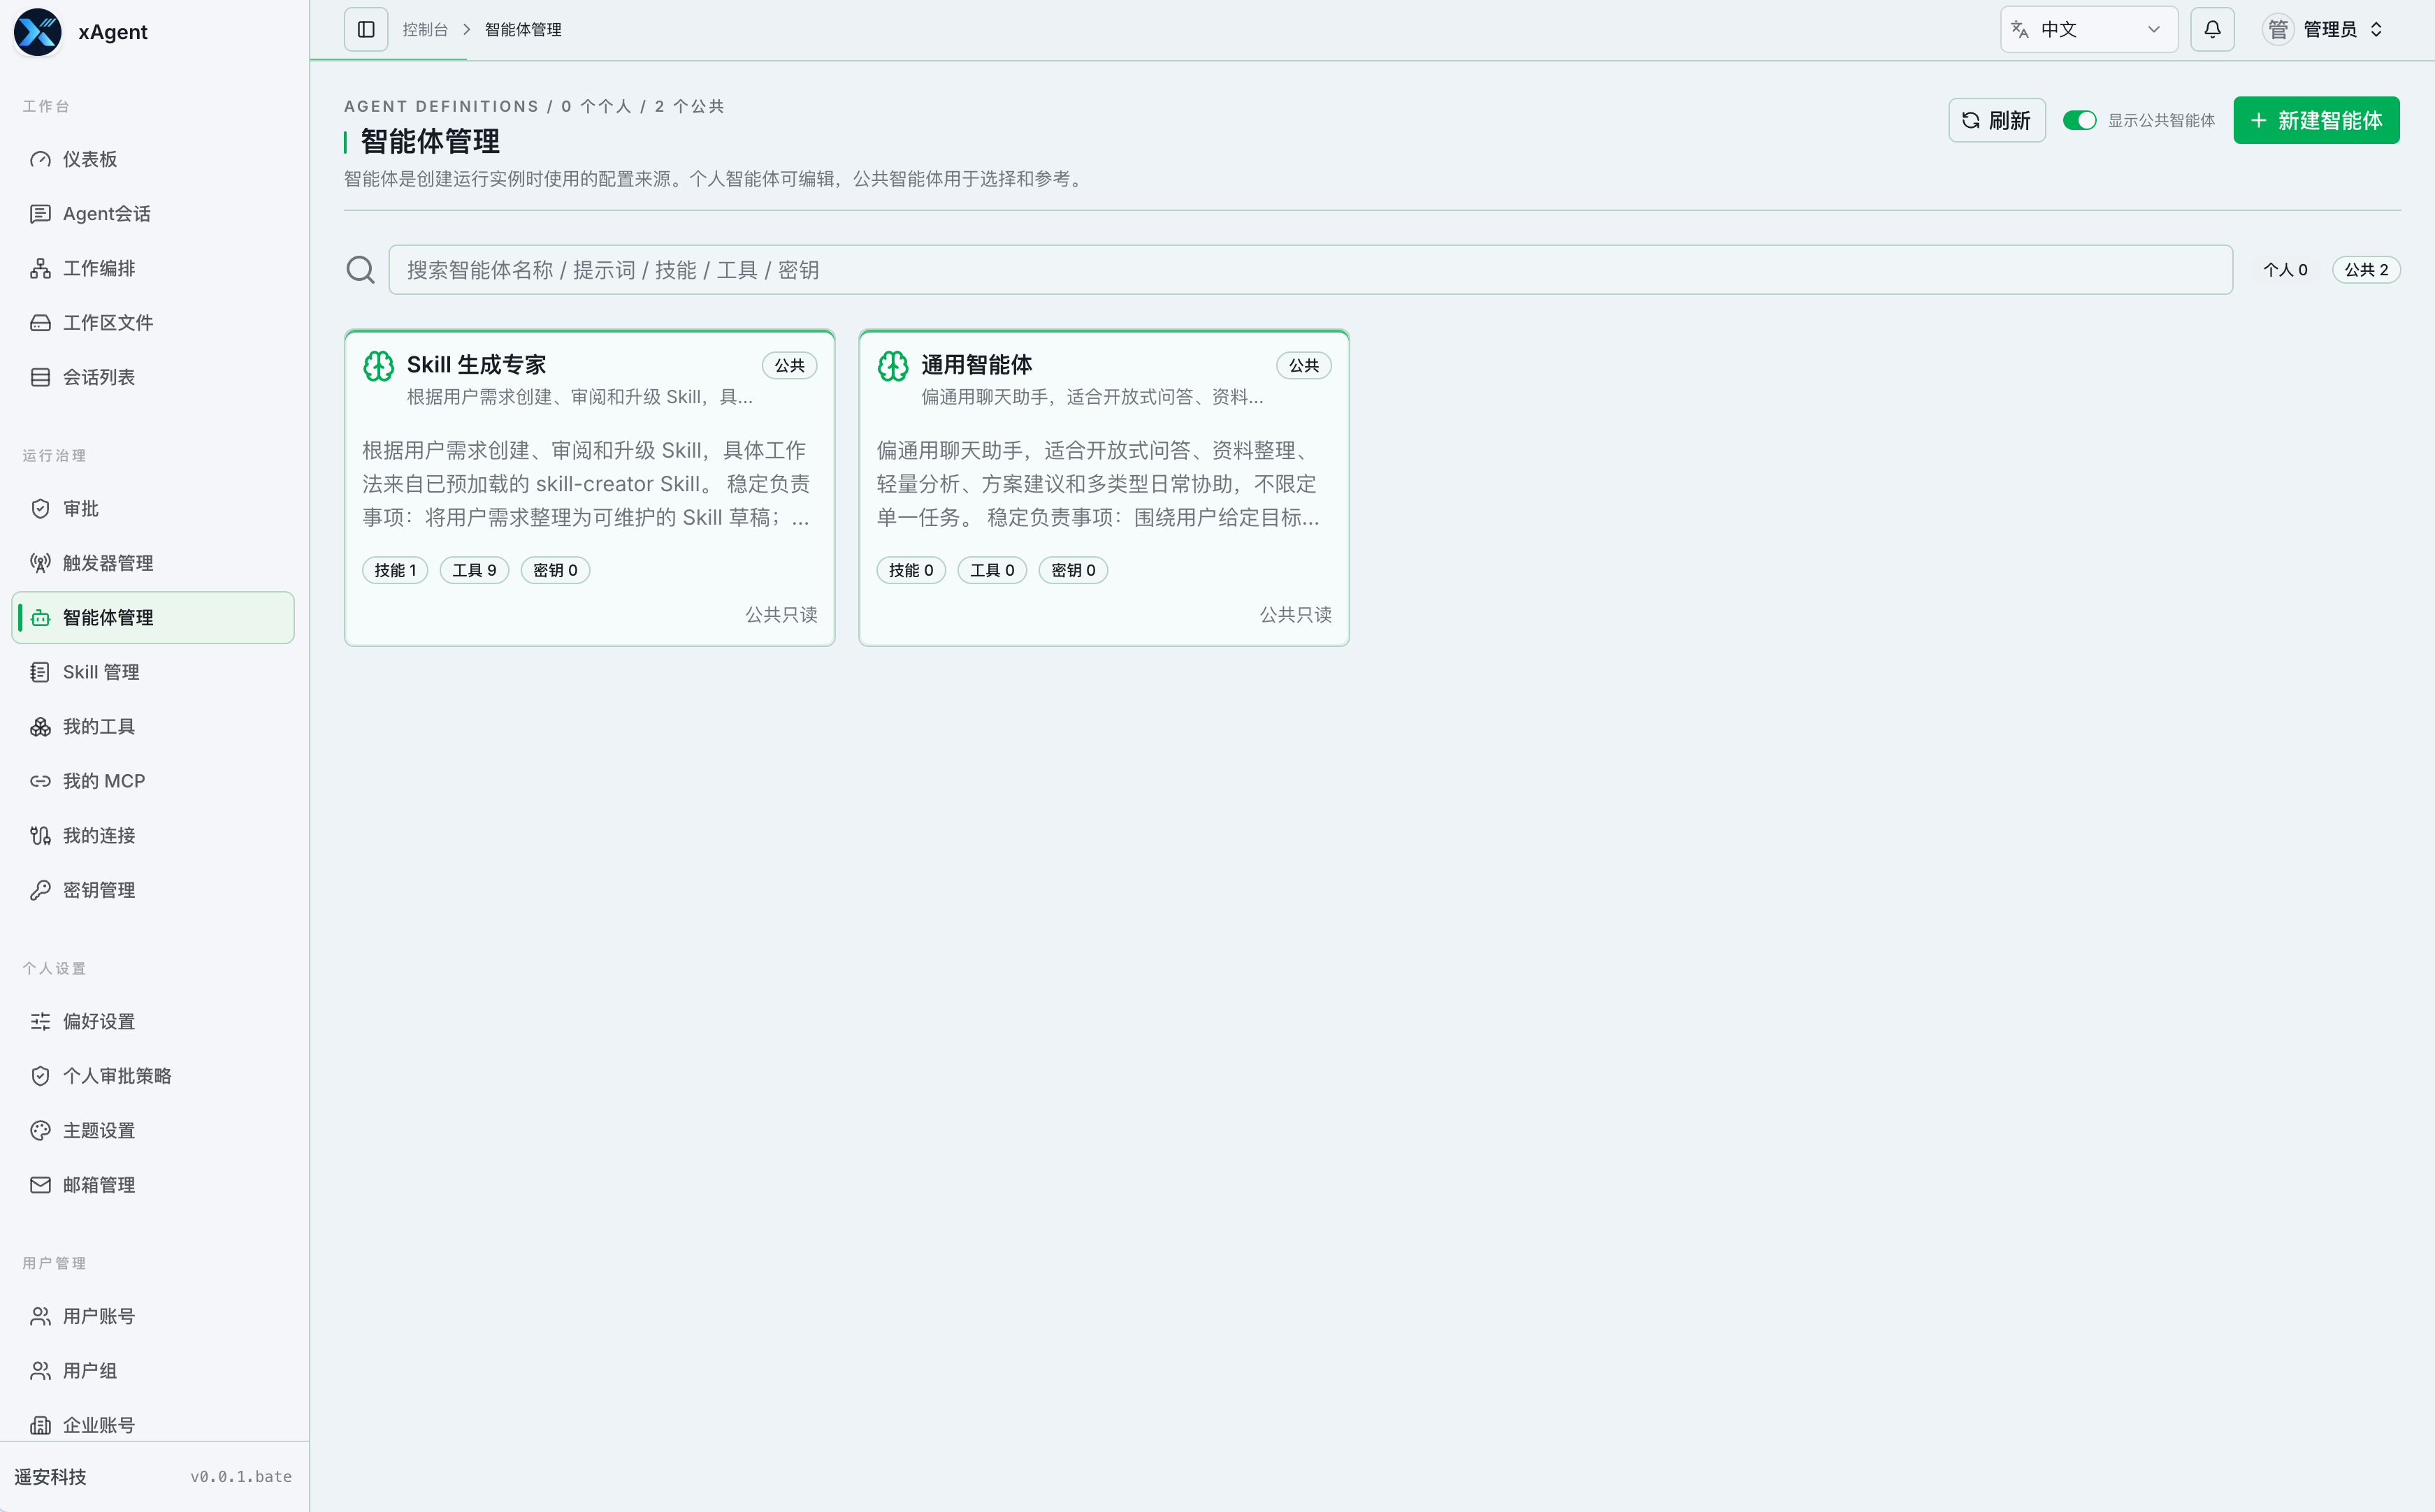The height and width of the screenshot is (1512, 2435).
Task: Navigate to 触发器管理
Action: pos(153,563)
